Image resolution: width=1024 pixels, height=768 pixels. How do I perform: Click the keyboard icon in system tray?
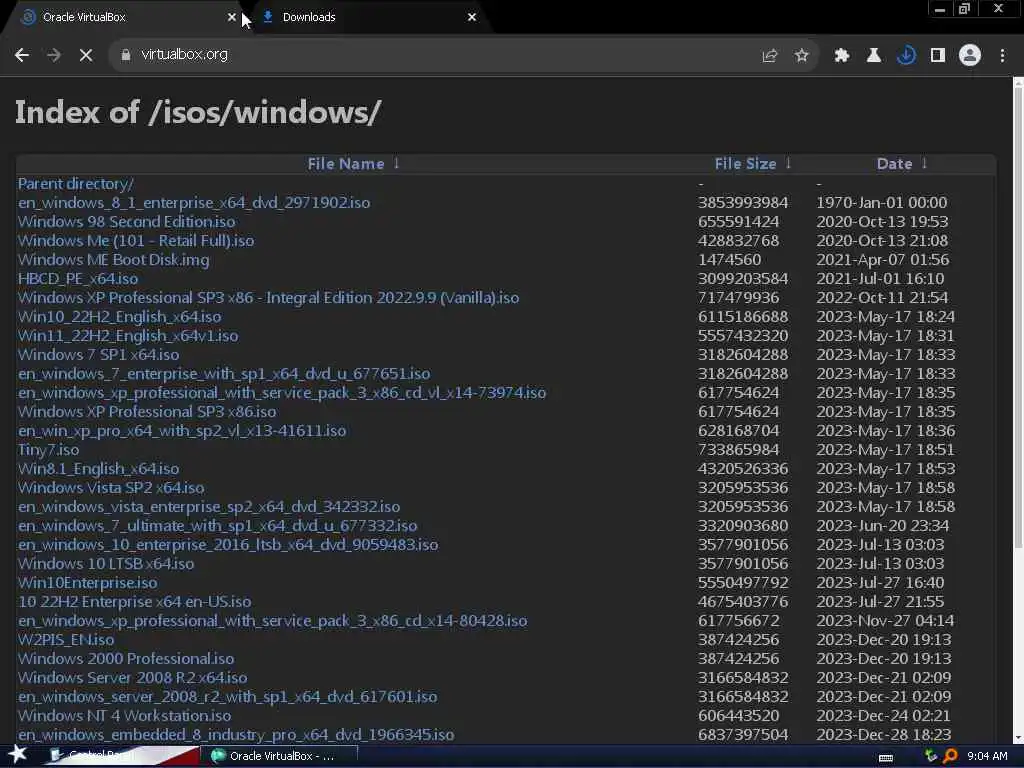click(x=886, y=757)
